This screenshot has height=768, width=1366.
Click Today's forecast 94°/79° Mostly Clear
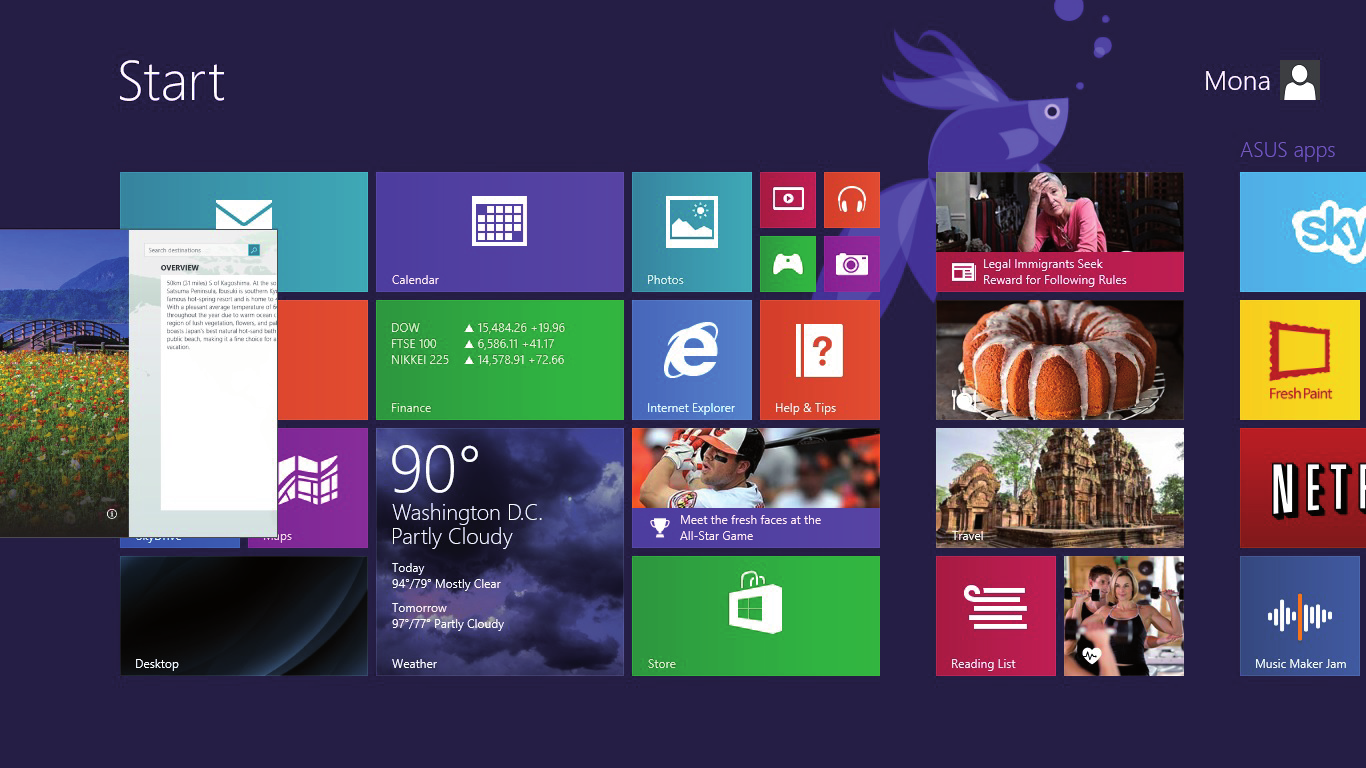coord(447,576)
